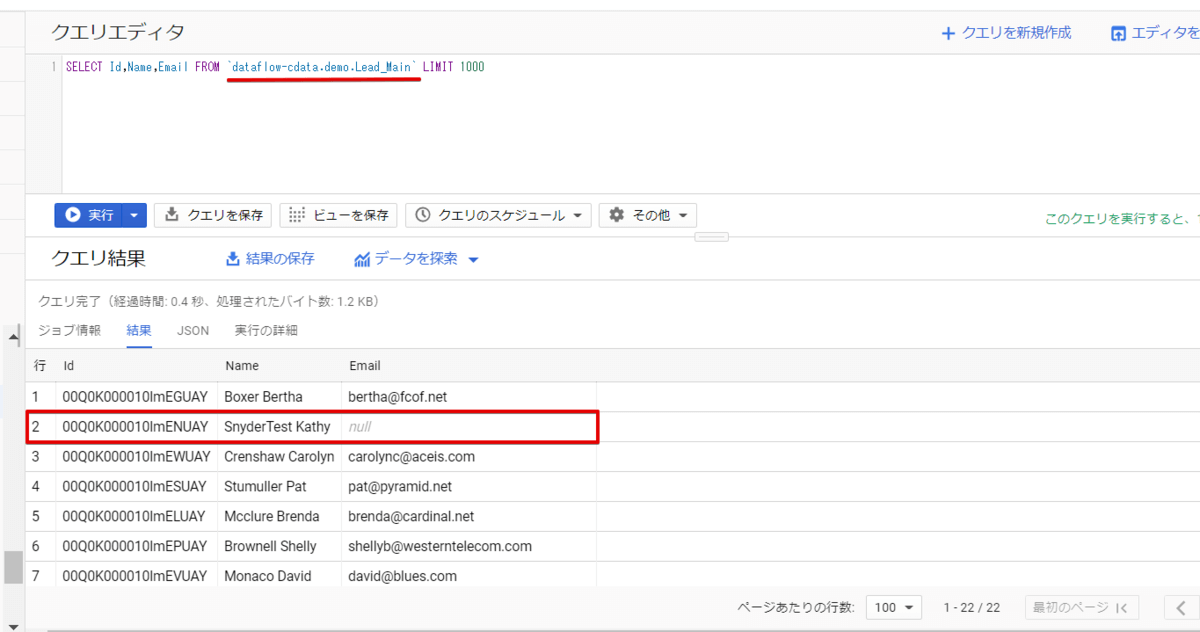Select Id 00Q0K000010ImEWUAY
This screenshot has width=1200, height=632.
coord(136,457)
